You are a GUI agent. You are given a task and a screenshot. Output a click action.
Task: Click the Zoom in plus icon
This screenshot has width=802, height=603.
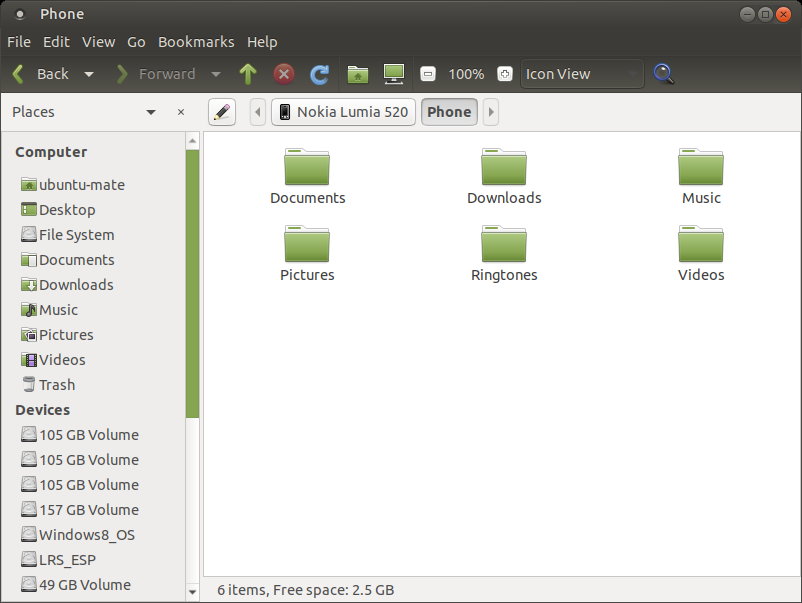(505, 74)
